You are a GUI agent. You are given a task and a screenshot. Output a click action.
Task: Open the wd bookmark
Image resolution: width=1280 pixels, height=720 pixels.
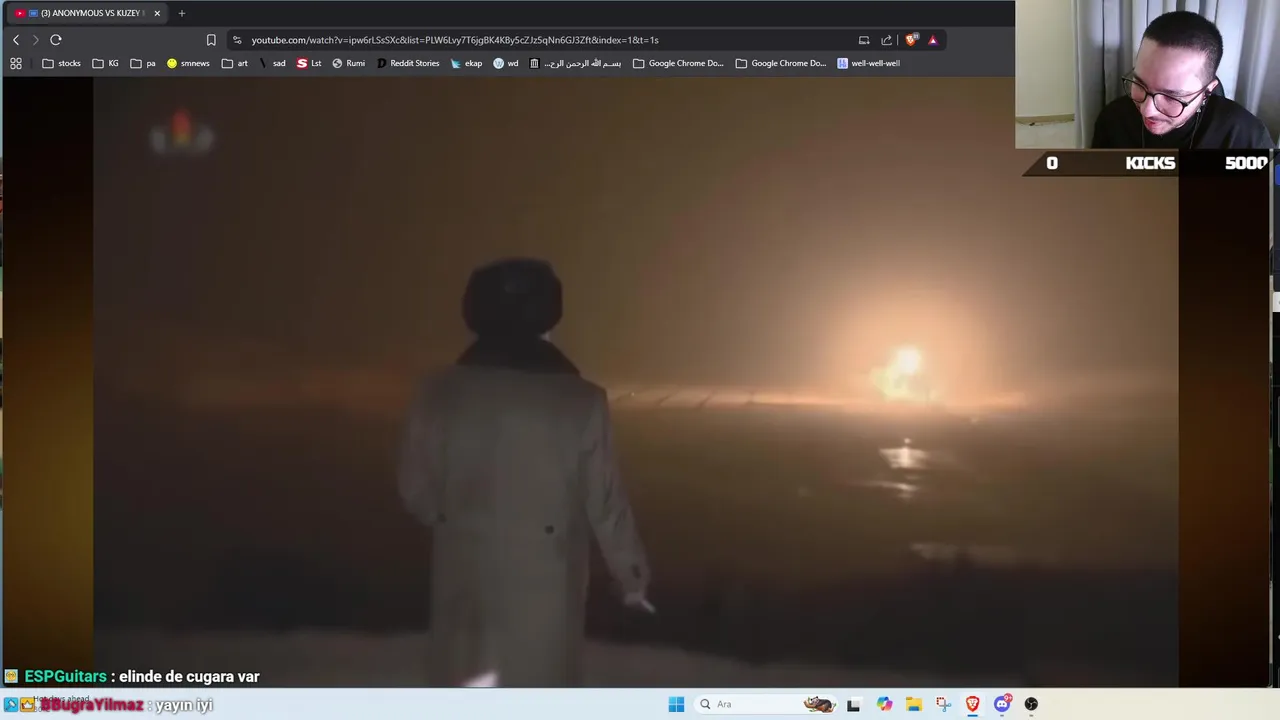coord(506,63)
